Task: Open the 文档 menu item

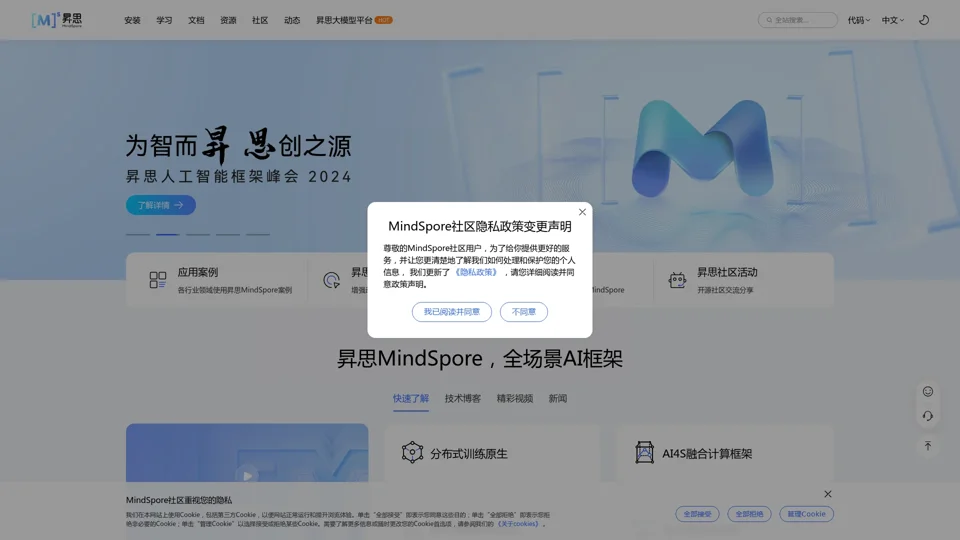Action: [196, 20]
